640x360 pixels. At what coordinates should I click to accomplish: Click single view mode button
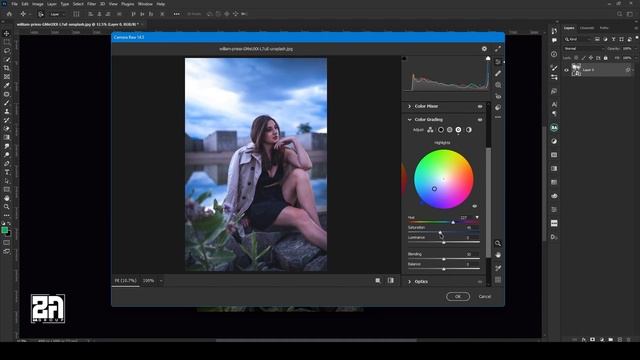tap(378, 280)
